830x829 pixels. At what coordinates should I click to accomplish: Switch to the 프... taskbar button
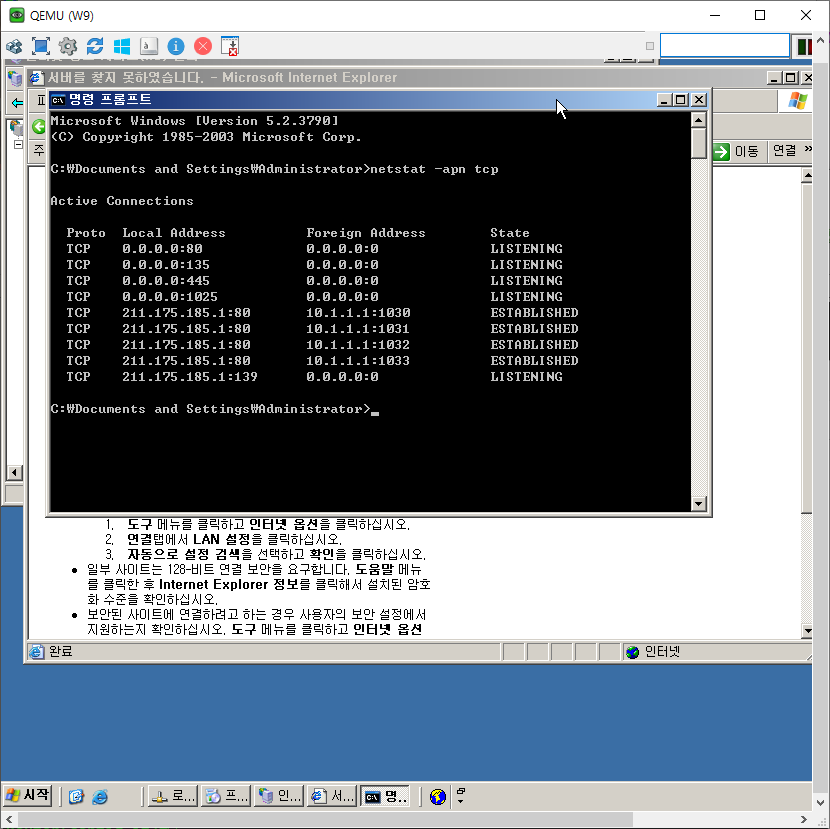point(226,796)
